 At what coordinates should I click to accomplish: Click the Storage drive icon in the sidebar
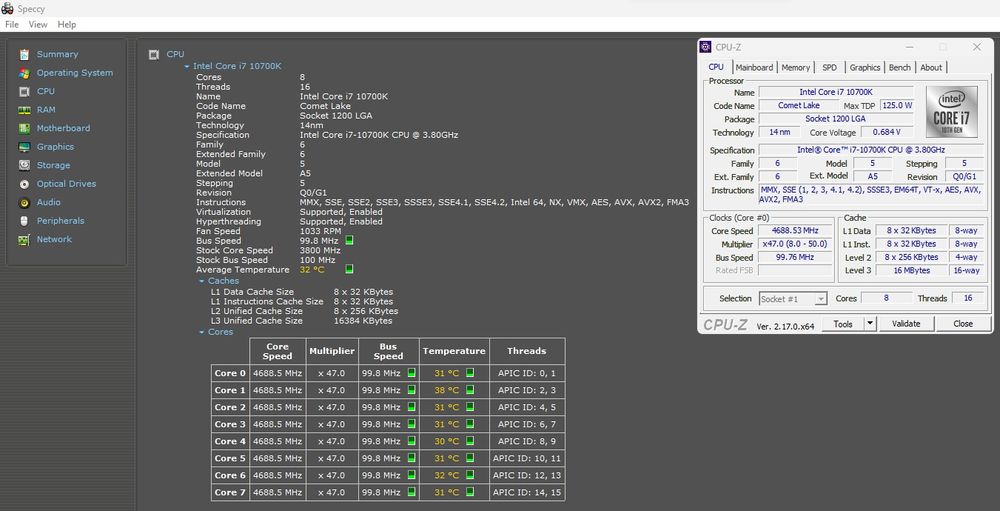(x=24, y=166)
